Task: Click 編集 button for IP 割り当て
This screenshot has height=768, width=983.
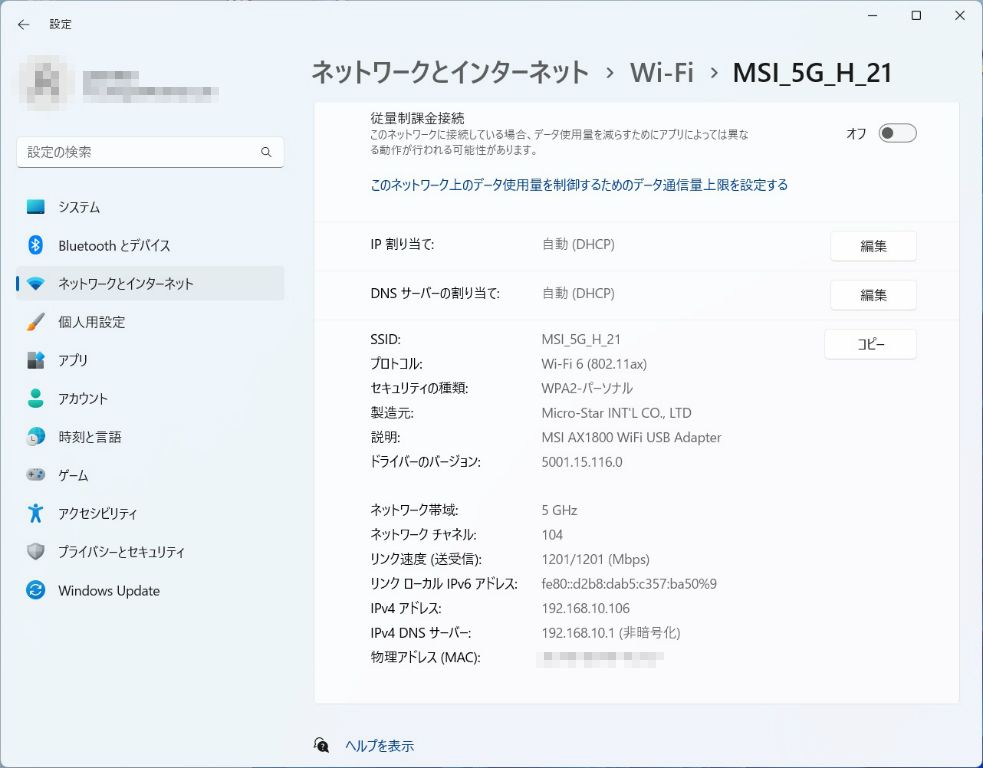Action: click(873, 245)
